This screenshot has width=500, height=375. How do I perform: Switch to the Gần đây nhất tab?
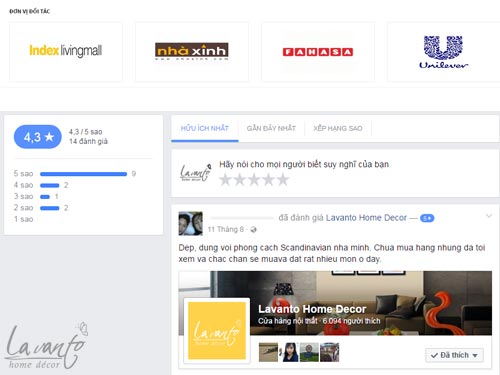271,128
